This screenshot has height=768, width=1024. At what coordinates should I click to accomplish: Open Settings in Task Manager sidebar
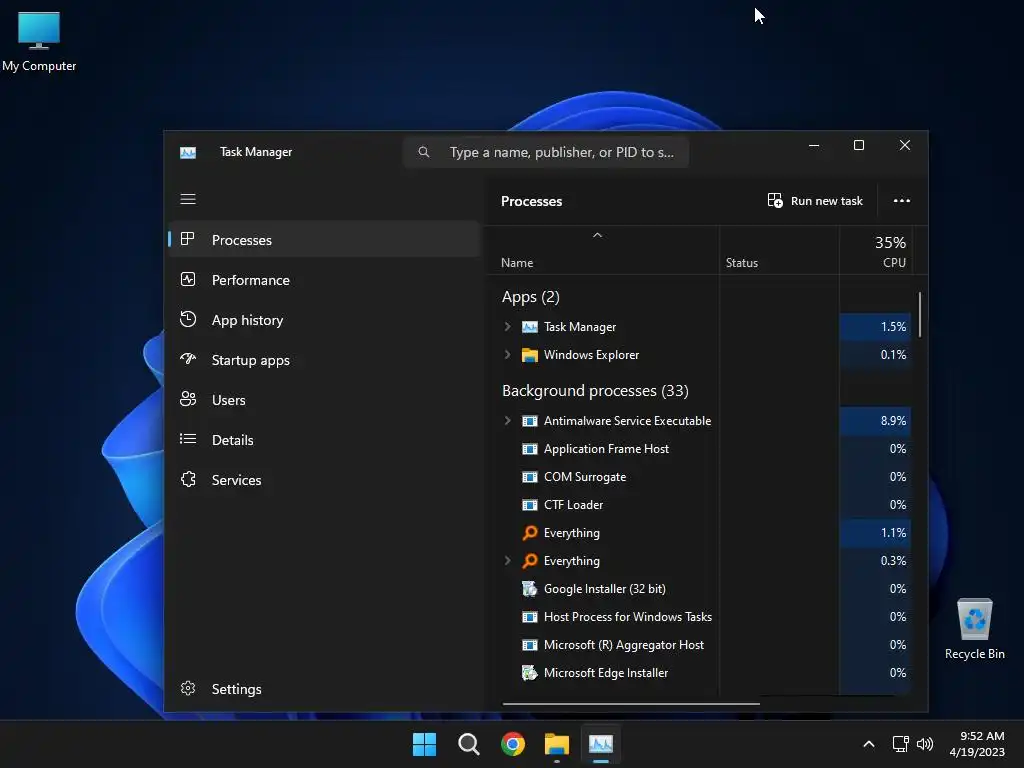point(325,688)
